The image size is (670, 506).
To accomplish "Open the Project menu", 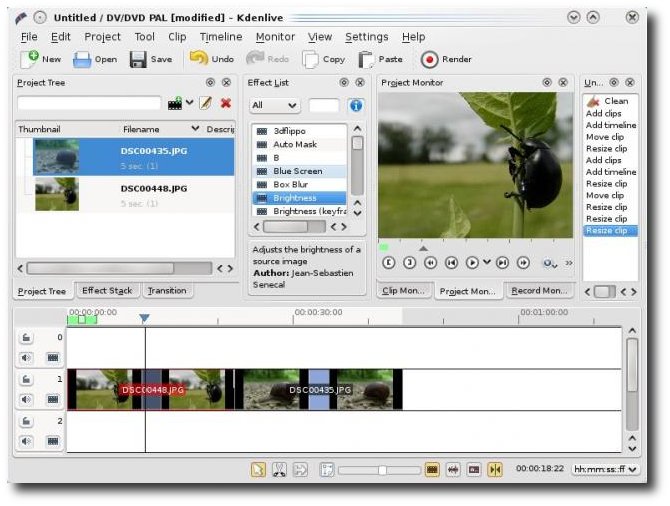I will pyautogui.click(x=103, y=37).
